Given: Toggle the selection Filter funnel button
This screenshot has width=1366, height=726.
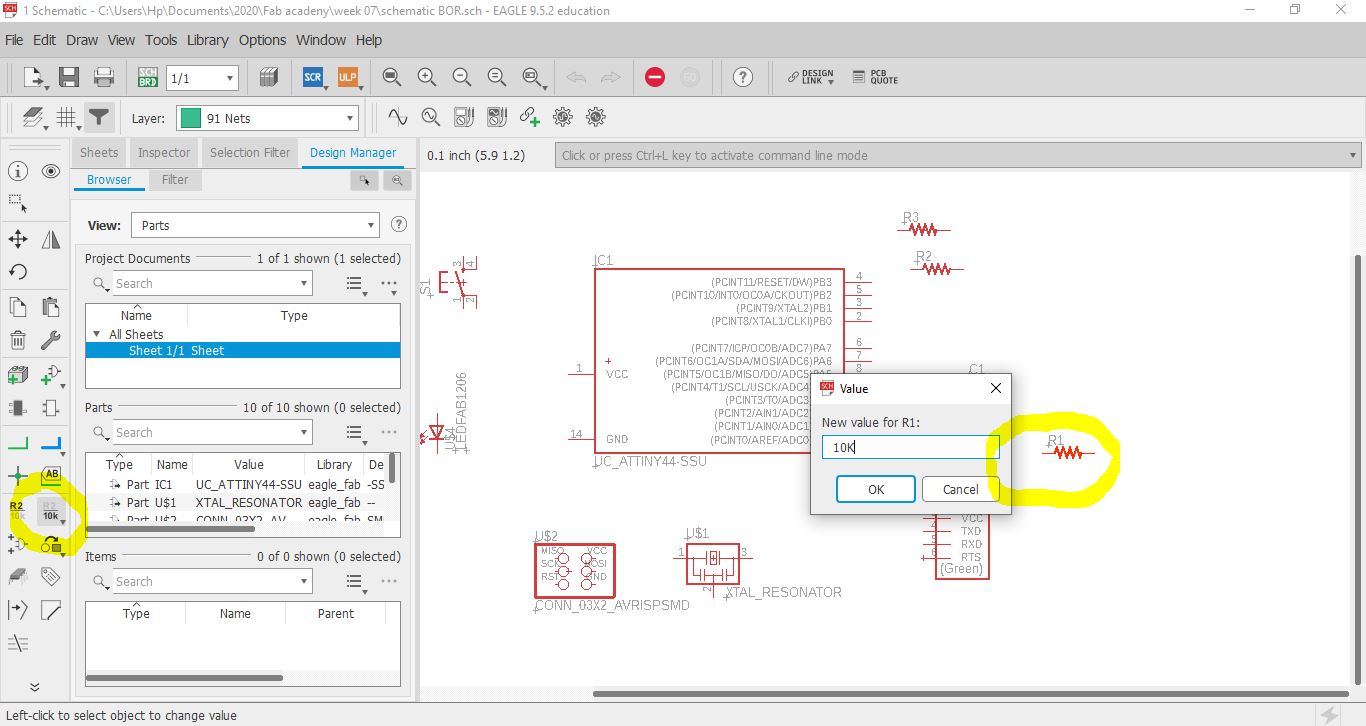Looking at the screenshot, I should [98, 118].
